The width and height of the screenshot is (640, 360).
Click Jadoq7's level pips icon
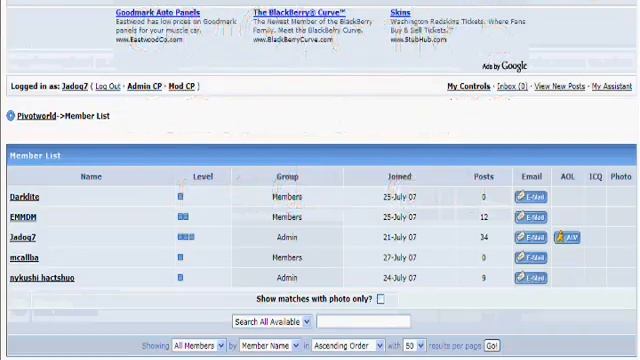point(186,237)
